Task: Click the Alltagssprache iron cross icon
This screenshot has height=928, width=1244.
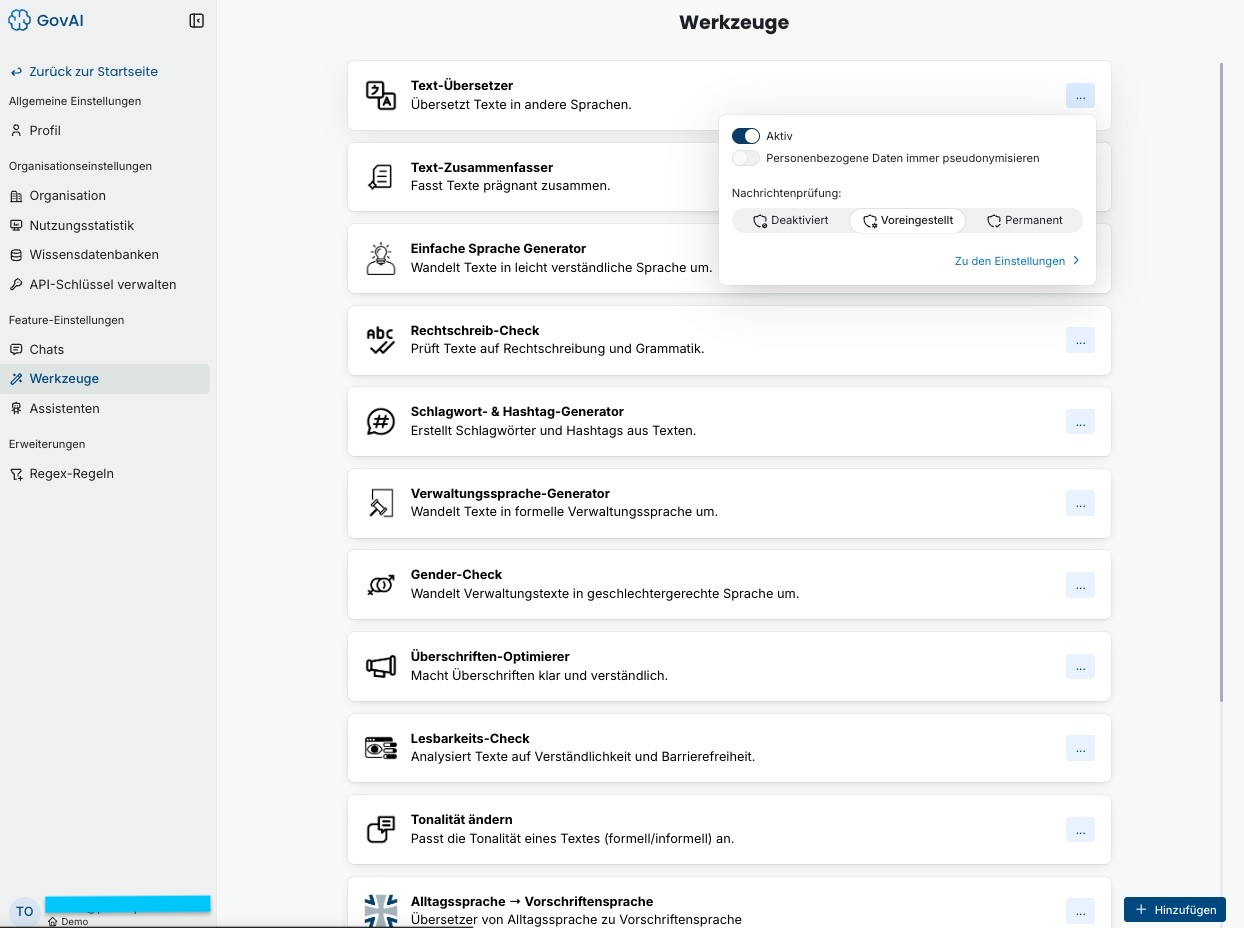Action: click(381, 911)
